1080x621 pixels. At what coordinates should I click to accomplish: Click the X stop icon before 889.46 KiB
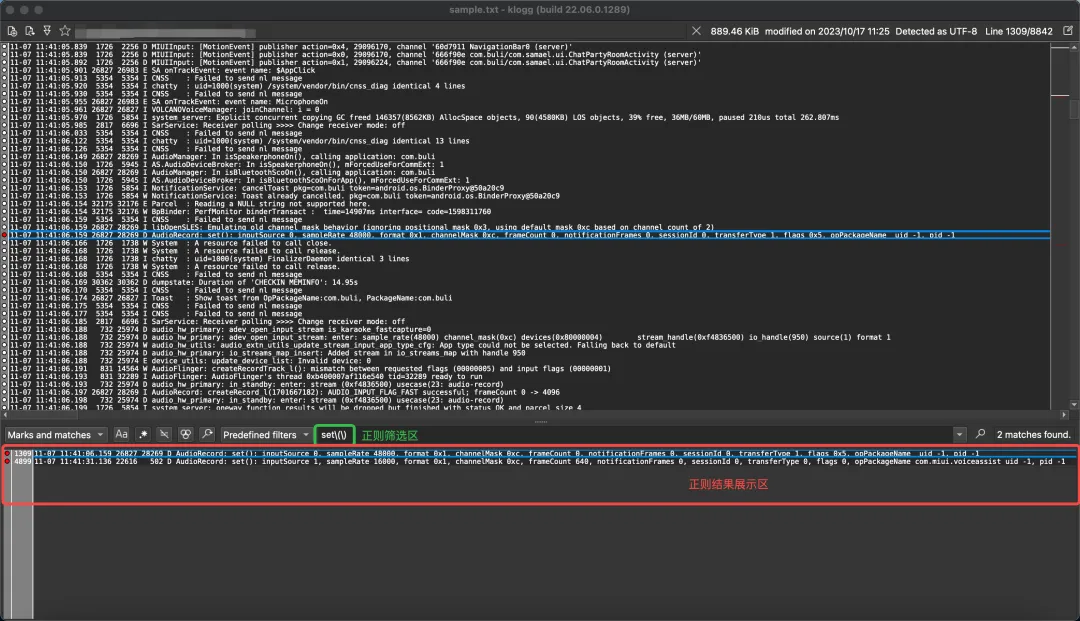pyautogui.click(x=696, y=31)
